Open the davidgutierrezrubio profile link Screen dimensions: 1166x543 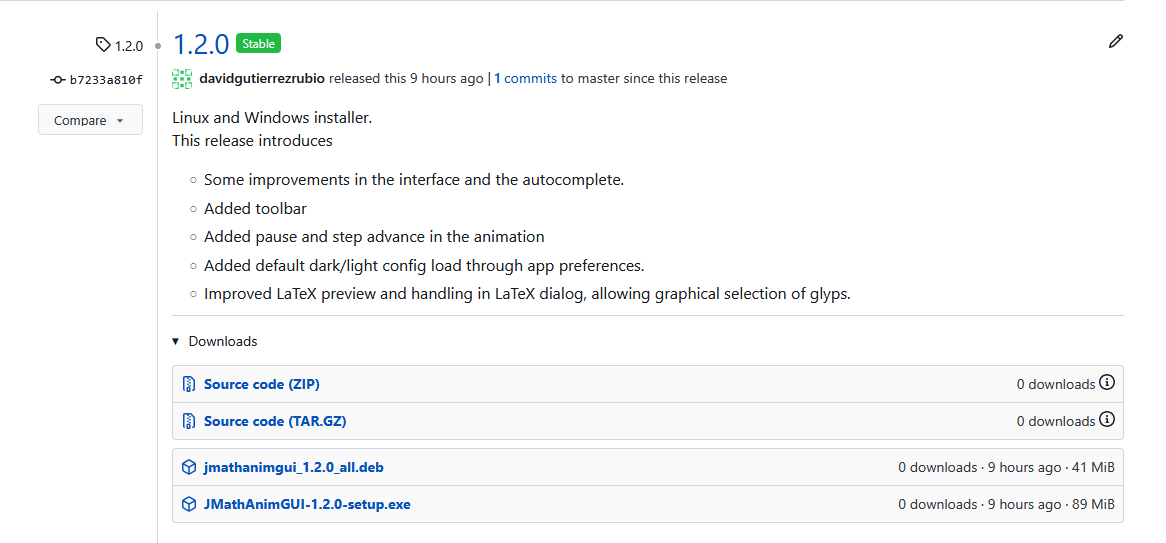pos(262,78)
